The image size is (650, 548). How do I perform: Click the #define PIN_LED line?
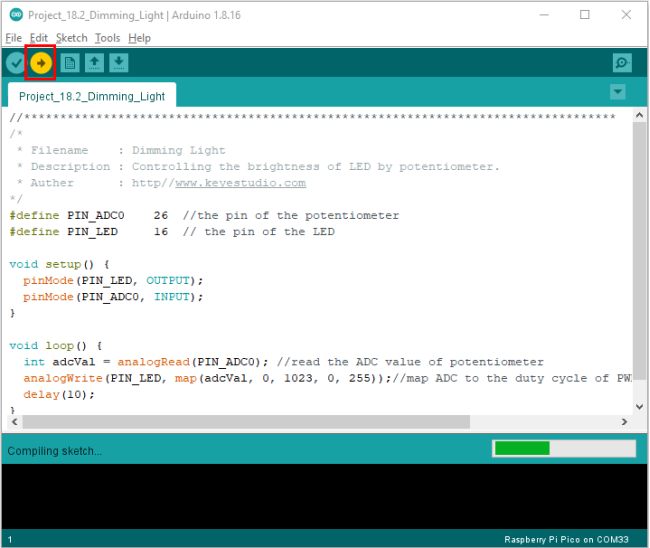[x=172, y=232]
